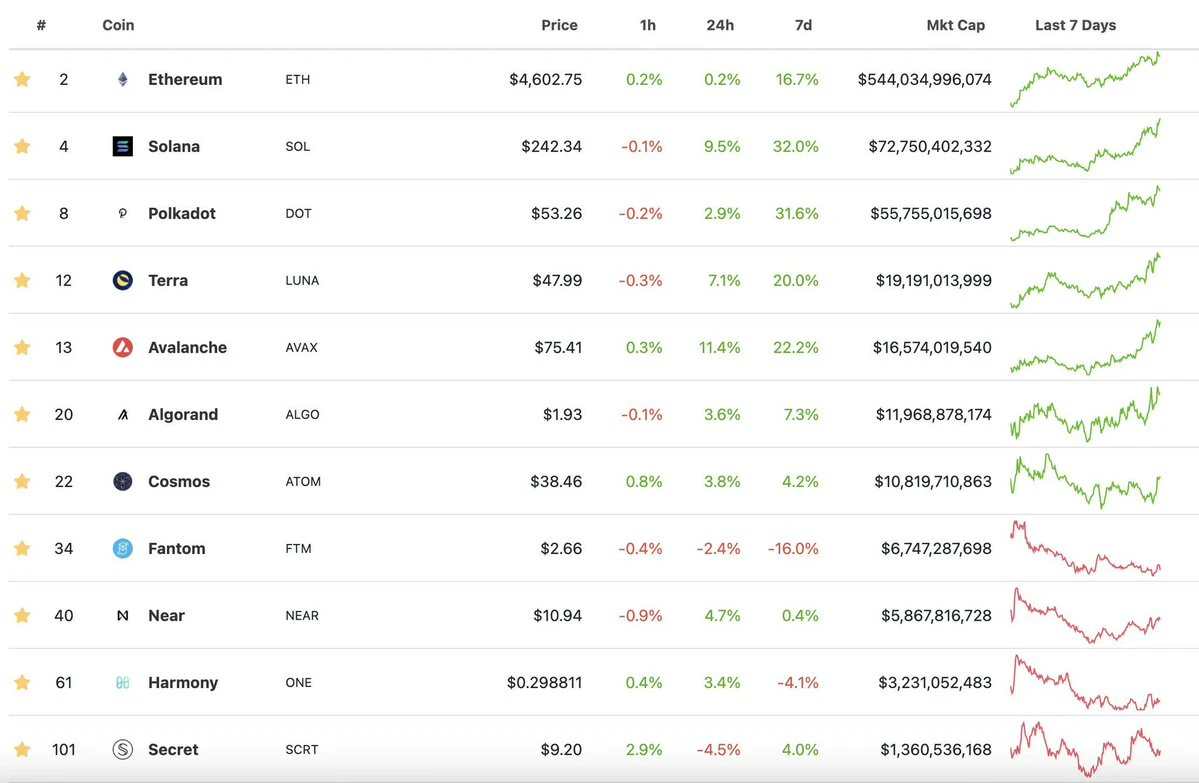1199x783 pixels.
Task: Open the Secret coin page
Action: click(173, 749)
